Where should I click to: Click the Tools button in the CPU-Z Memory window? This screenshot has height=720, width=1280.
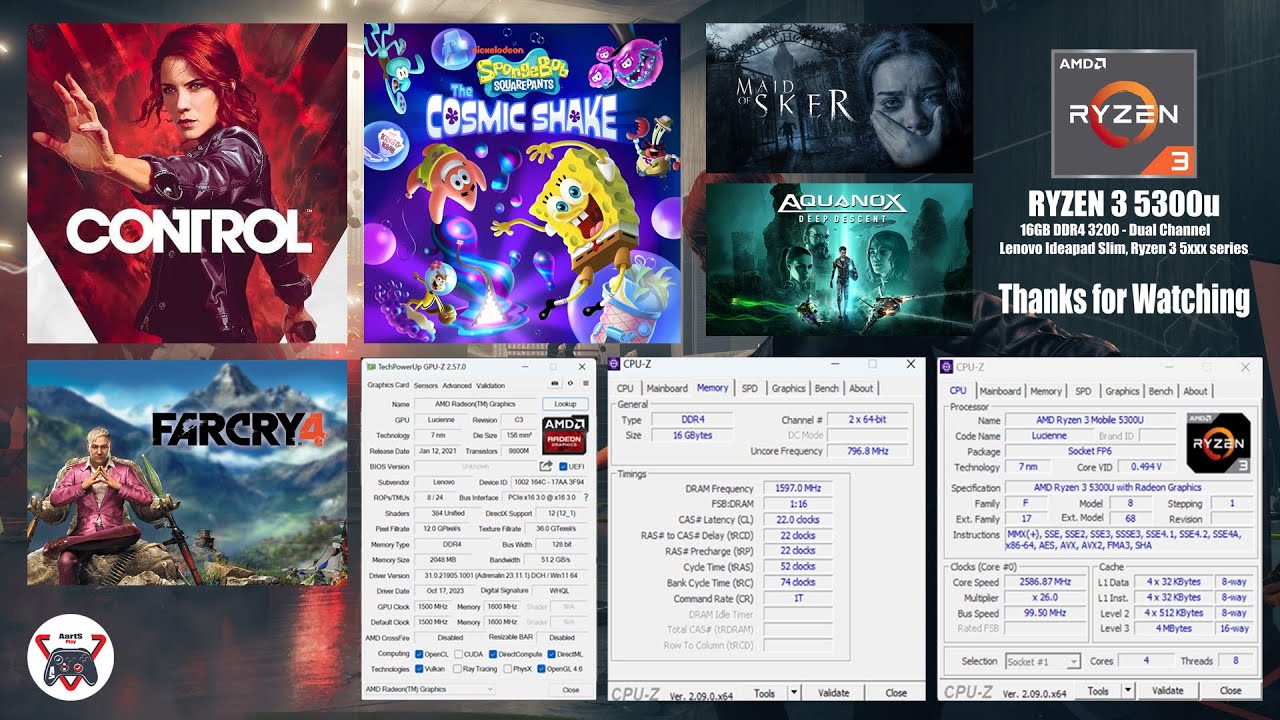tap(765, 692)
